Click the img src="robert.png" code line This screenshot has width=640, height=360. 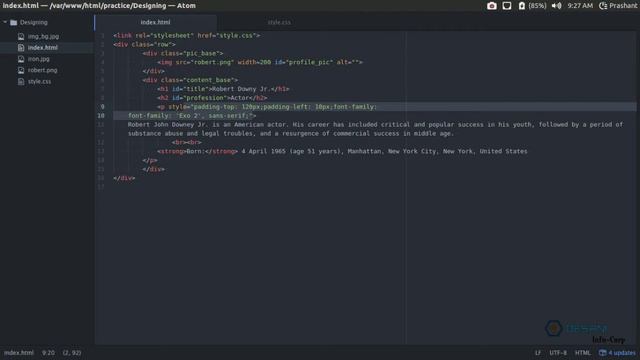click(260, 62)
